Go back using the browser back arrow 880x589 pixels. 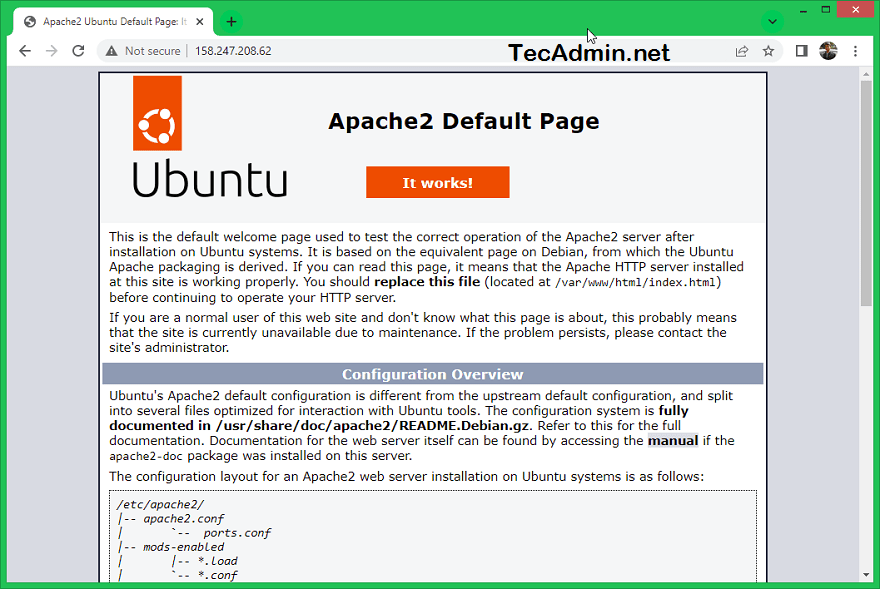pyautogui.click(x=25, y=51)
